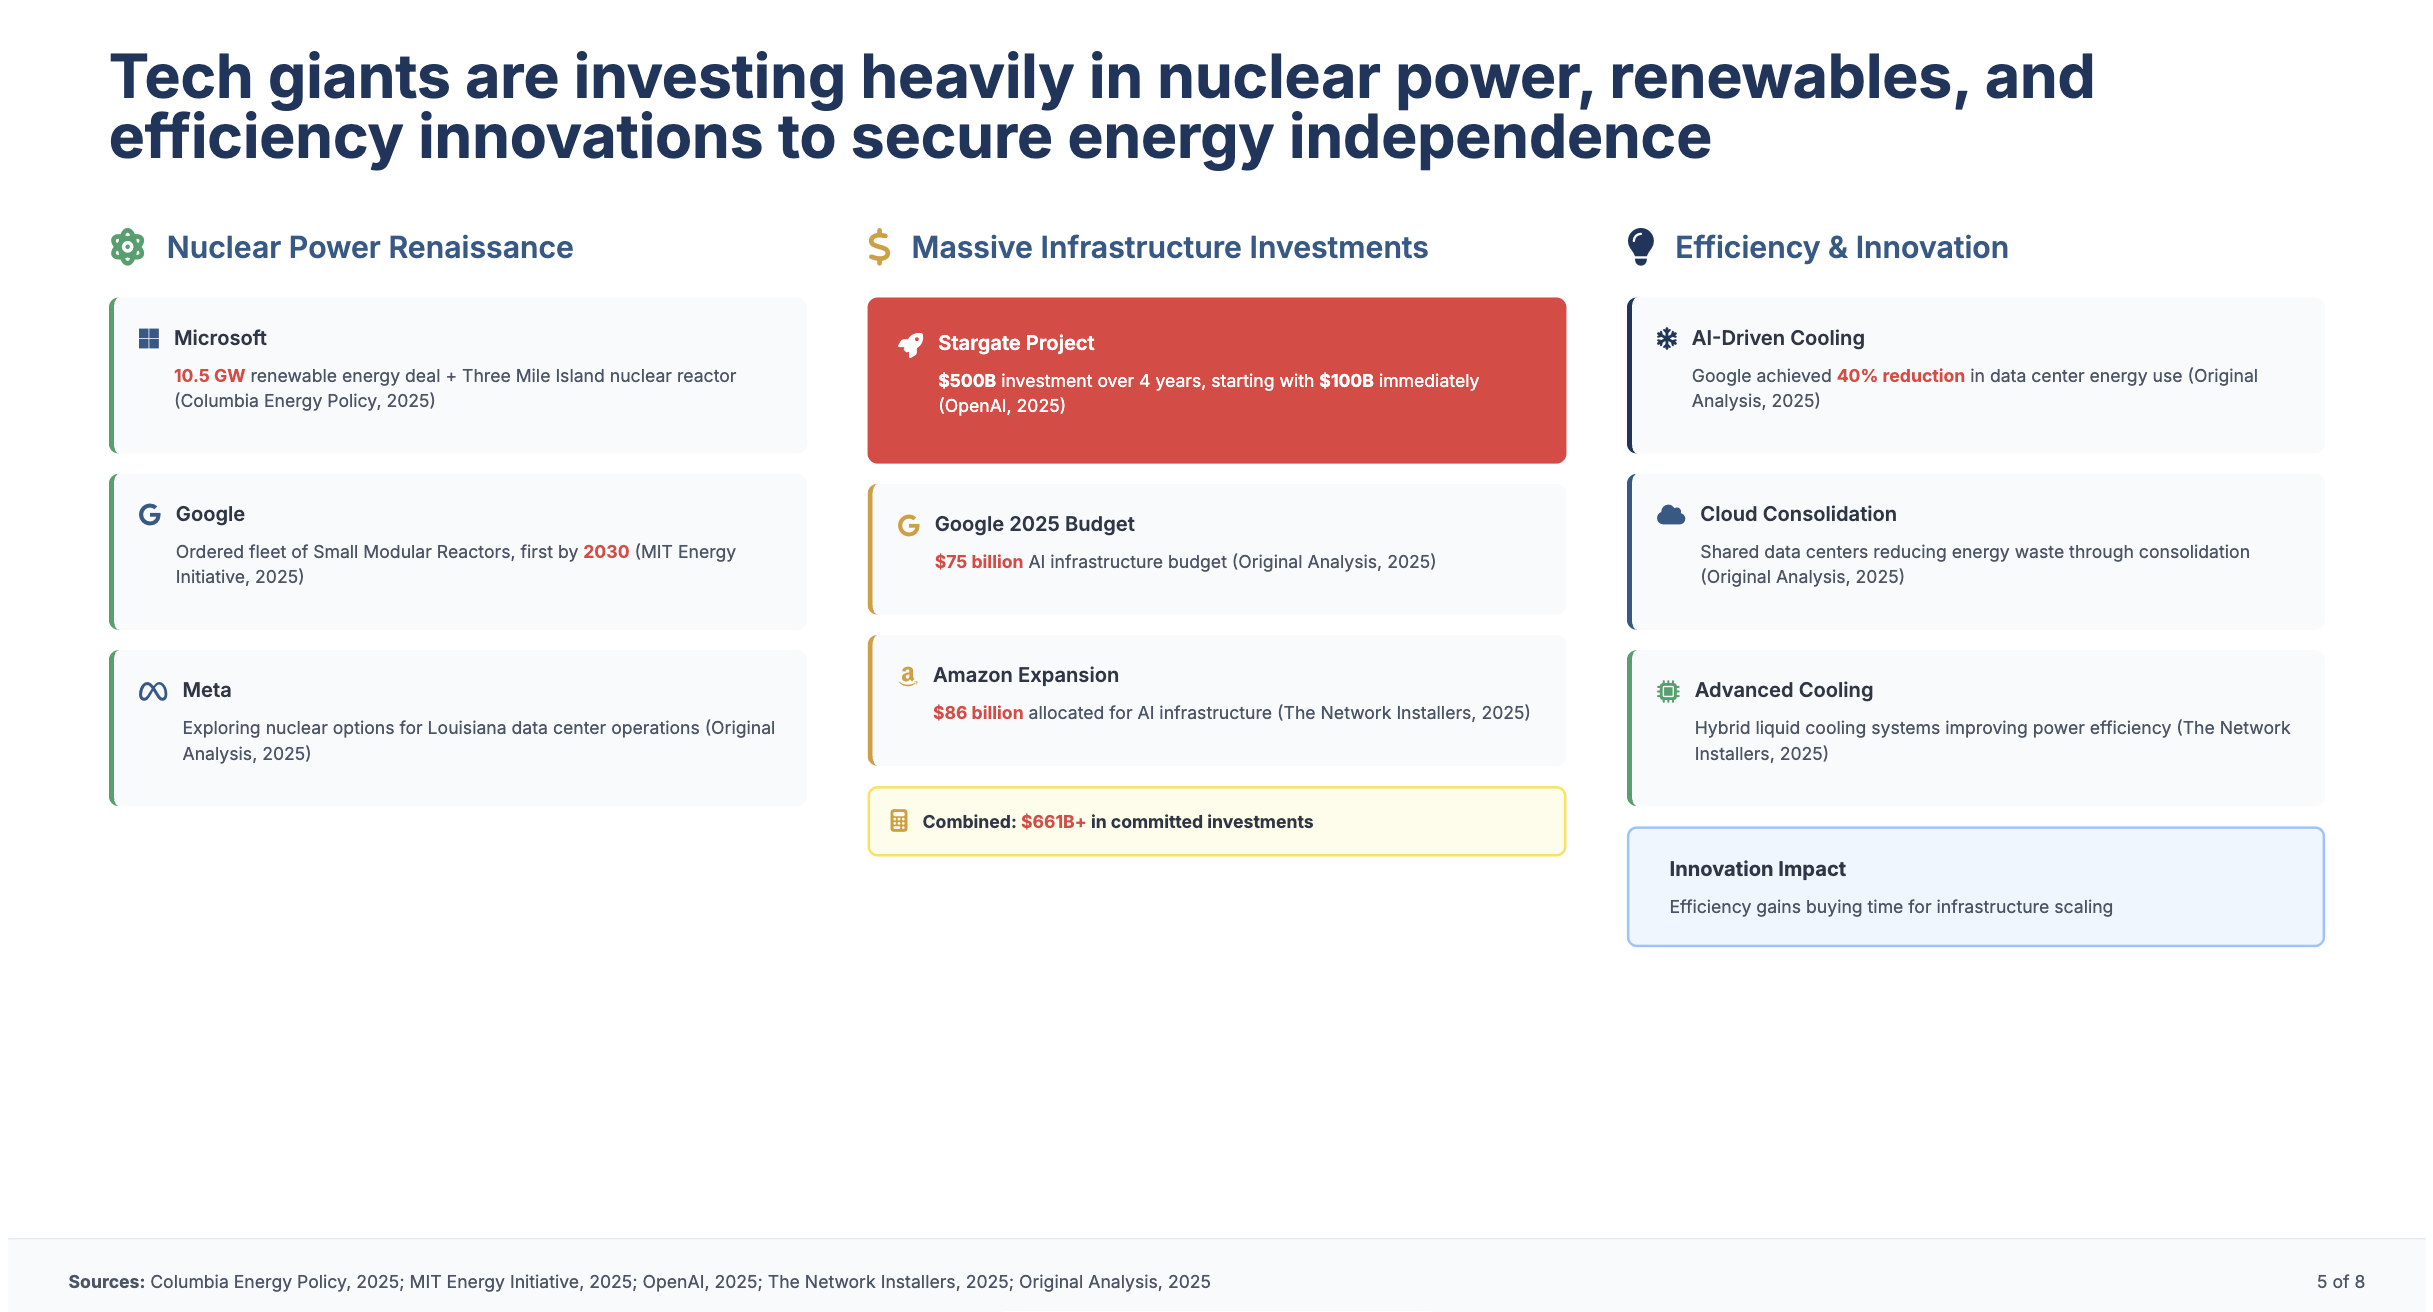
Task: Click the Amazon Expansion title
Action: (1025, 675)
